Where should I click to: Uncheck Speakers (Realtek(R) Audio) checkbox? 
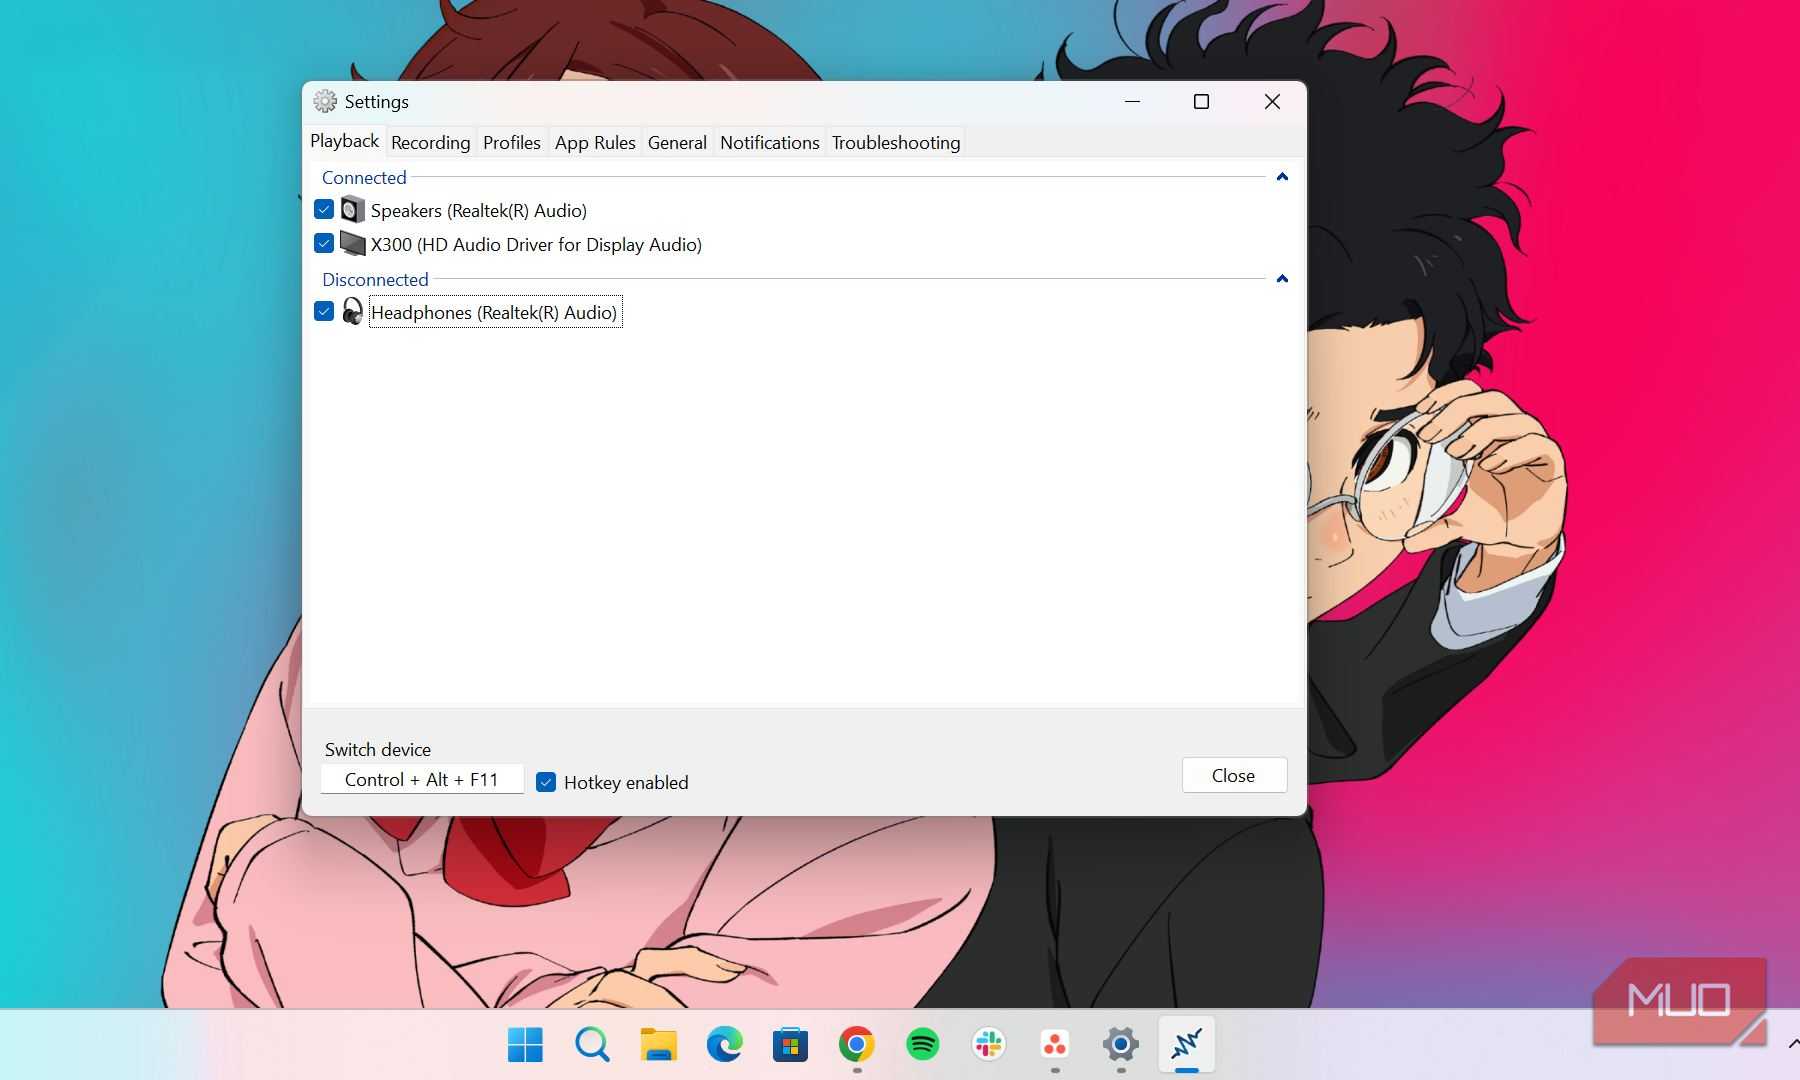point(324,209)
